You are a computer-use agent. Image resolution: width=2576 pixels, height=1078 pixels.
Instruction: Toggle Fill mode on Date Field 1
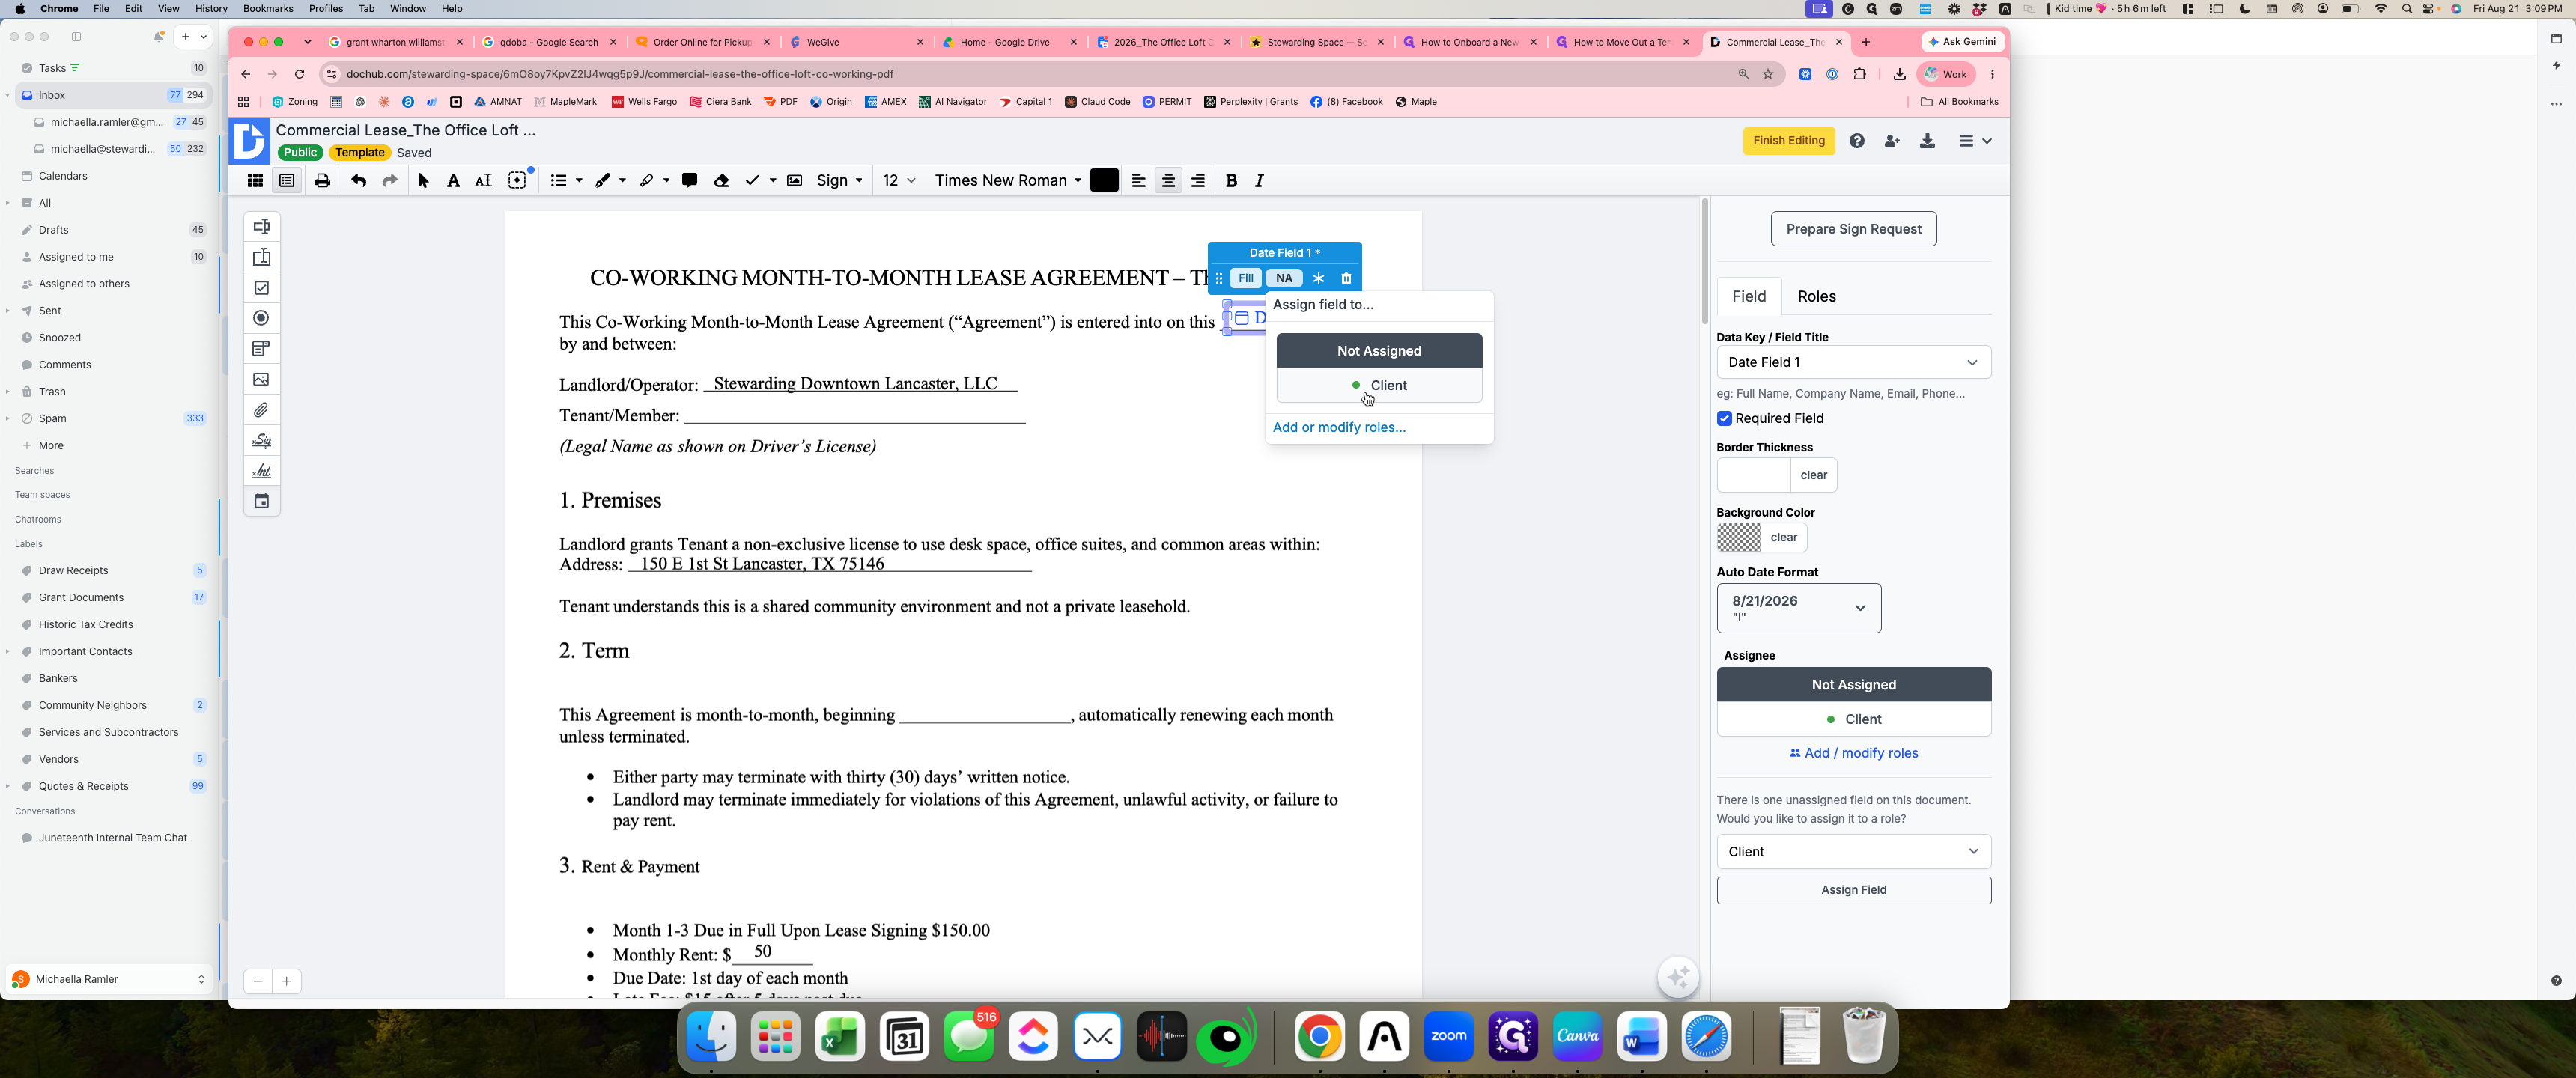[1245, 279]
